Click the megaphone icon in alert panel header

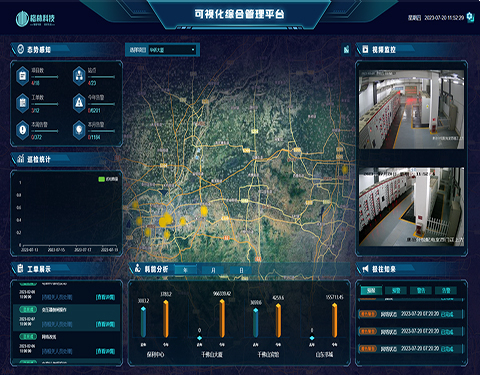365,269
